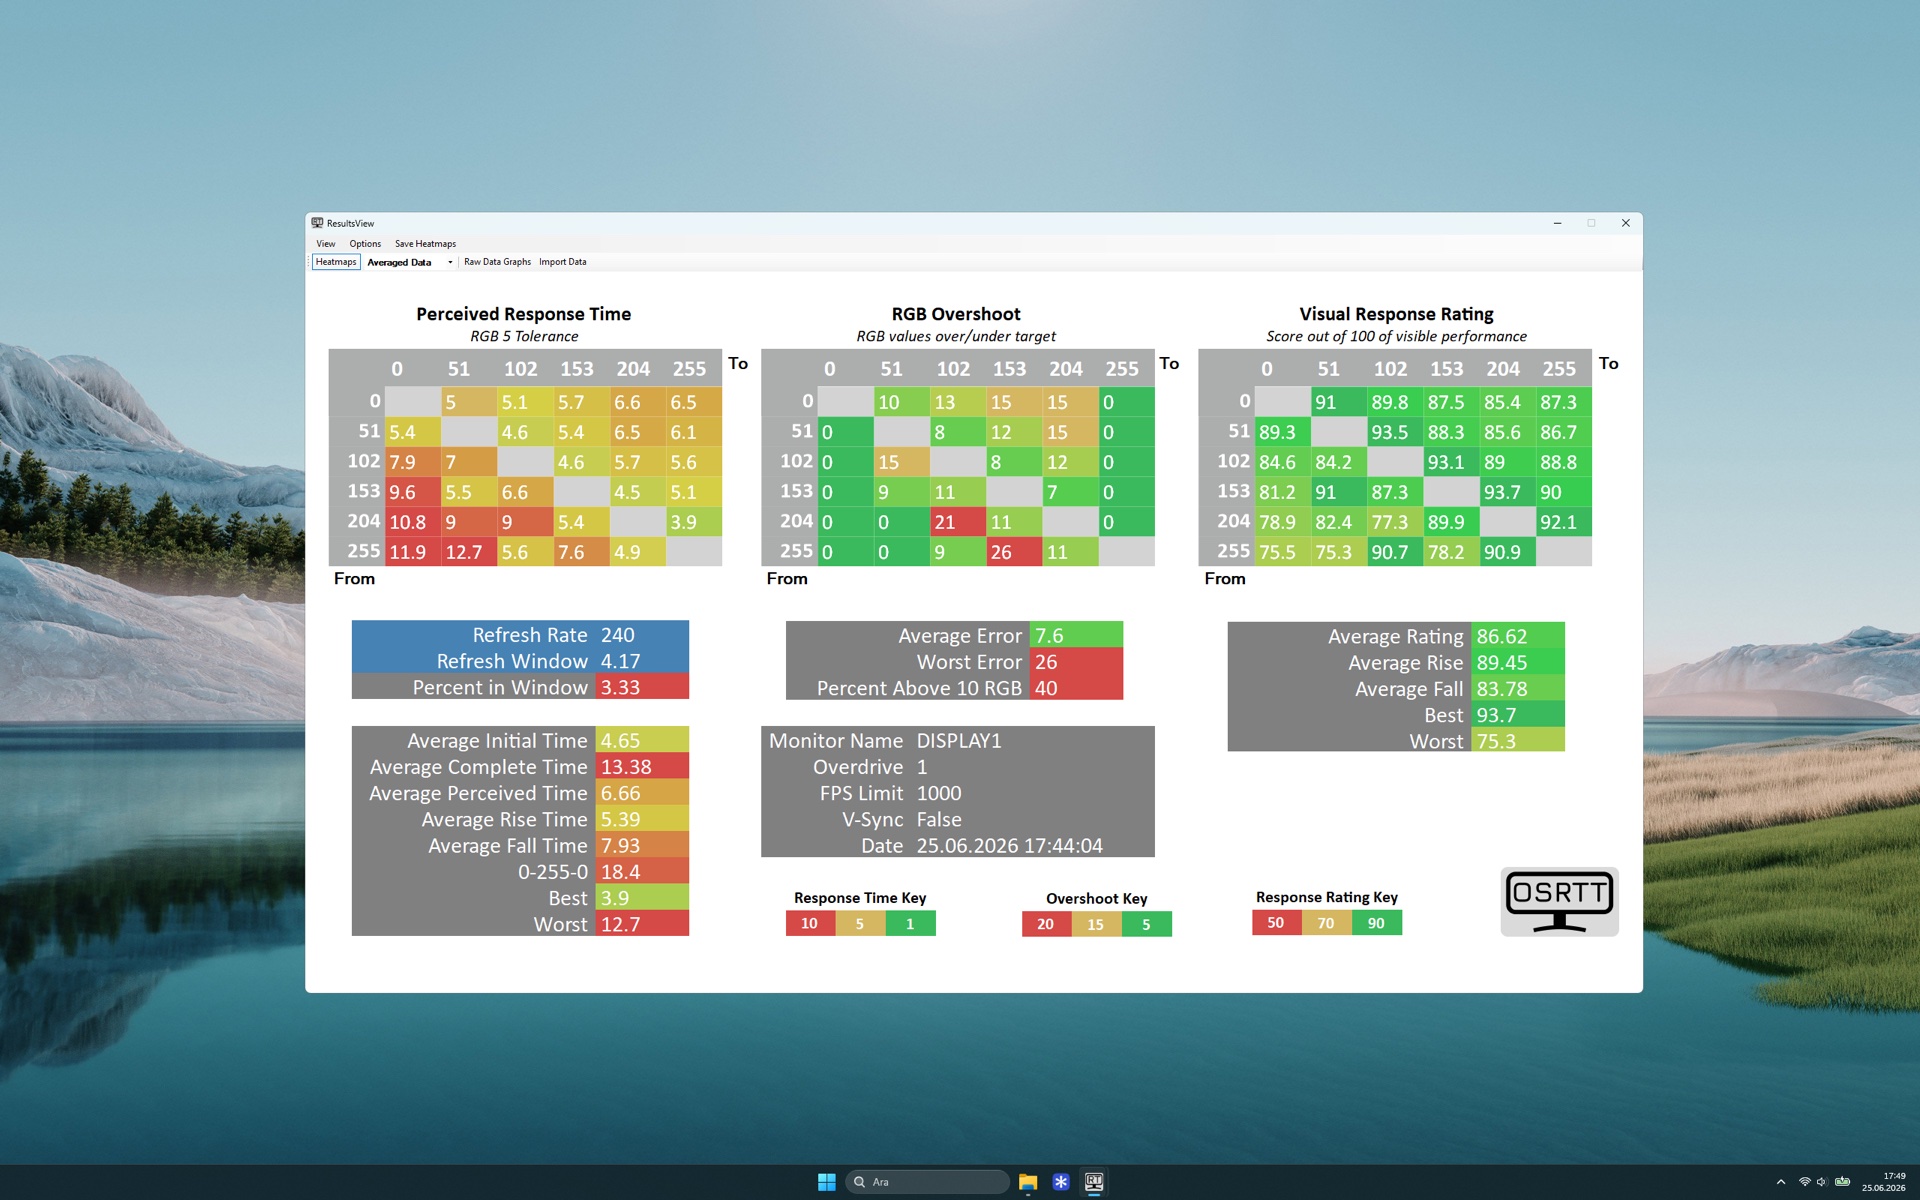Click the Save Heatmaps menu item
The width and height of the screenshot is (1920, 1200).
(425, 244)
